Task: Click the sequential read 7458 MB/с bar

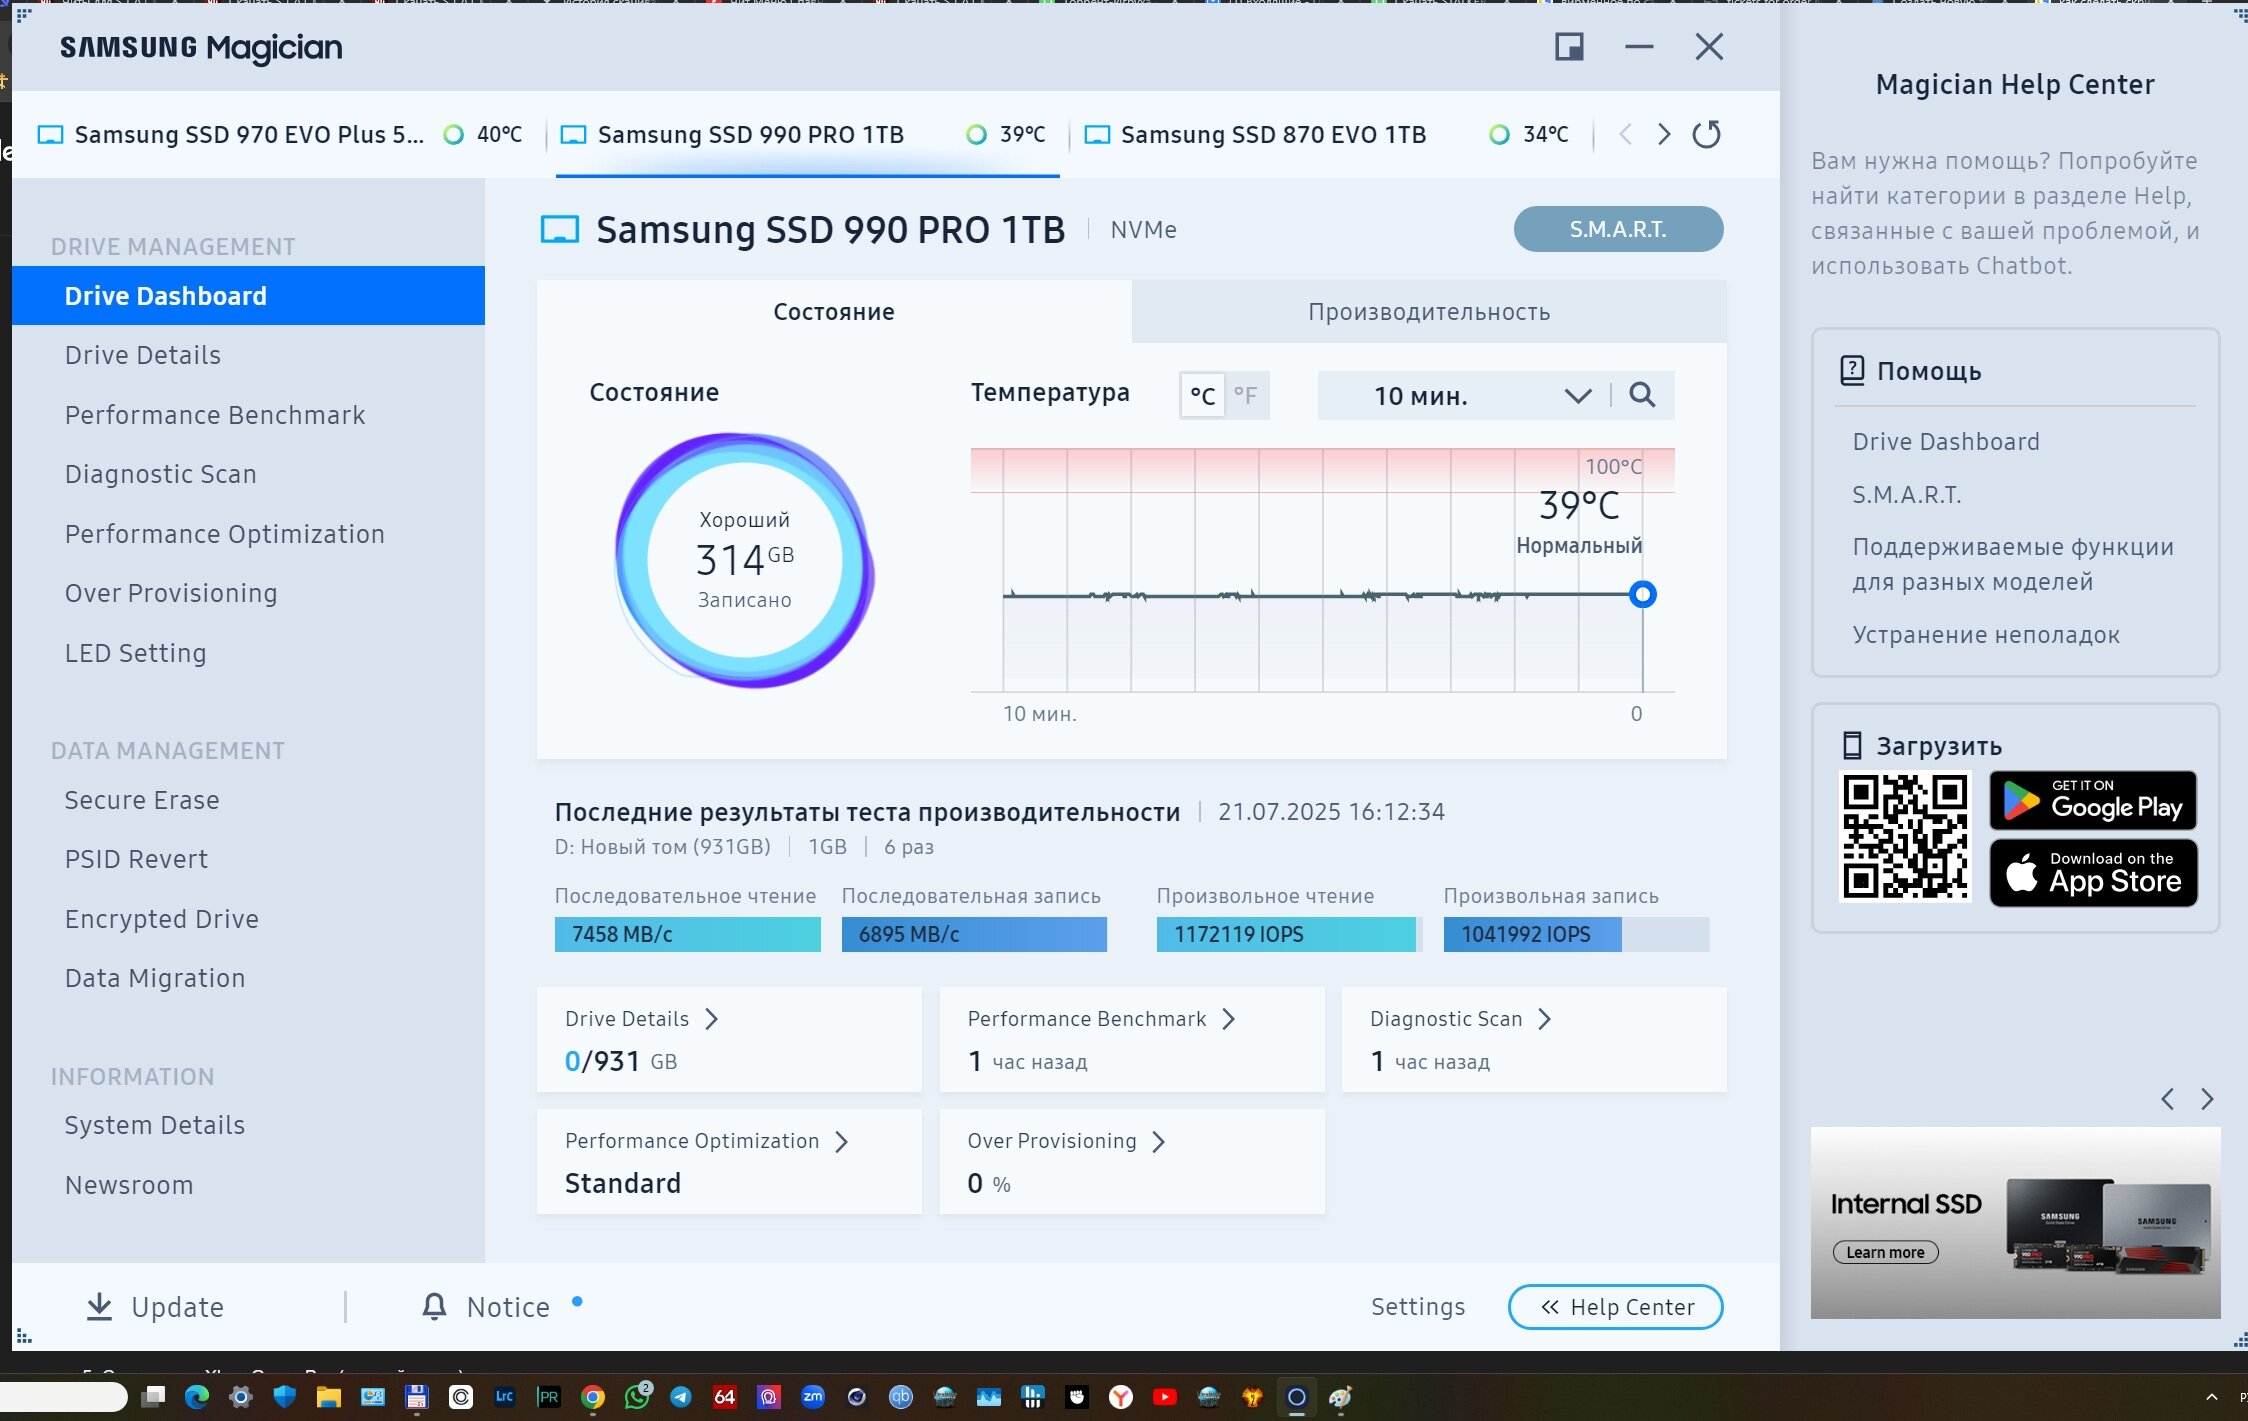Action: pos(687,934)
